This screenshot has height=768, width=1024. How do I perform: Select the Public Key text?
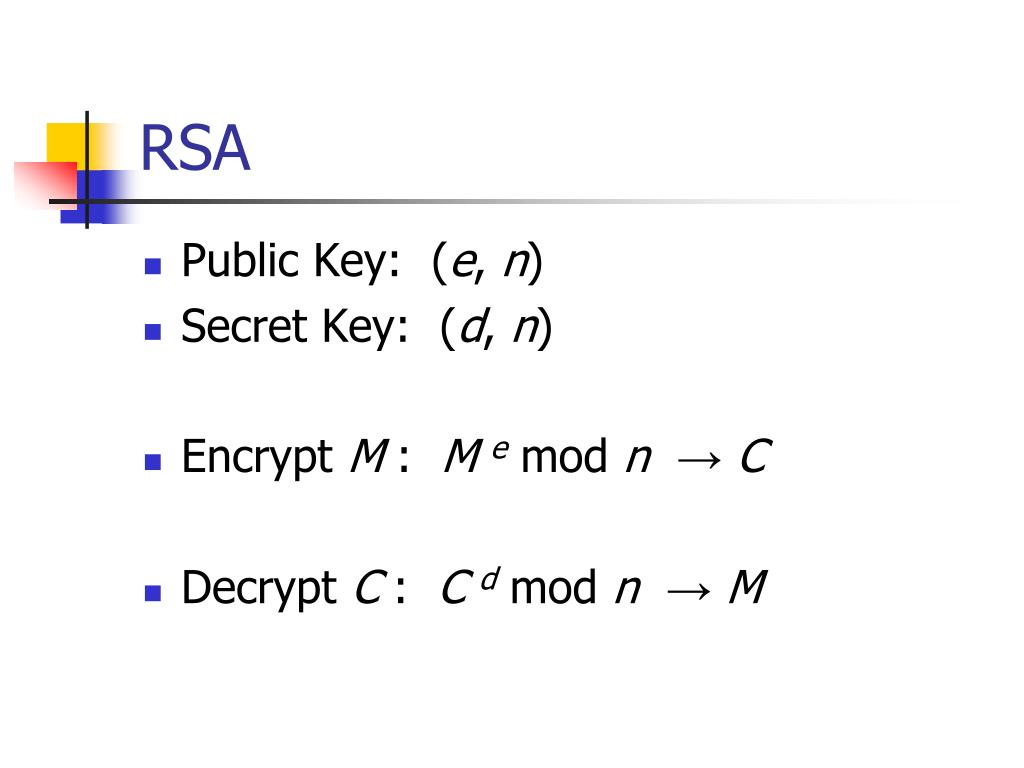(x=291, y=261)
